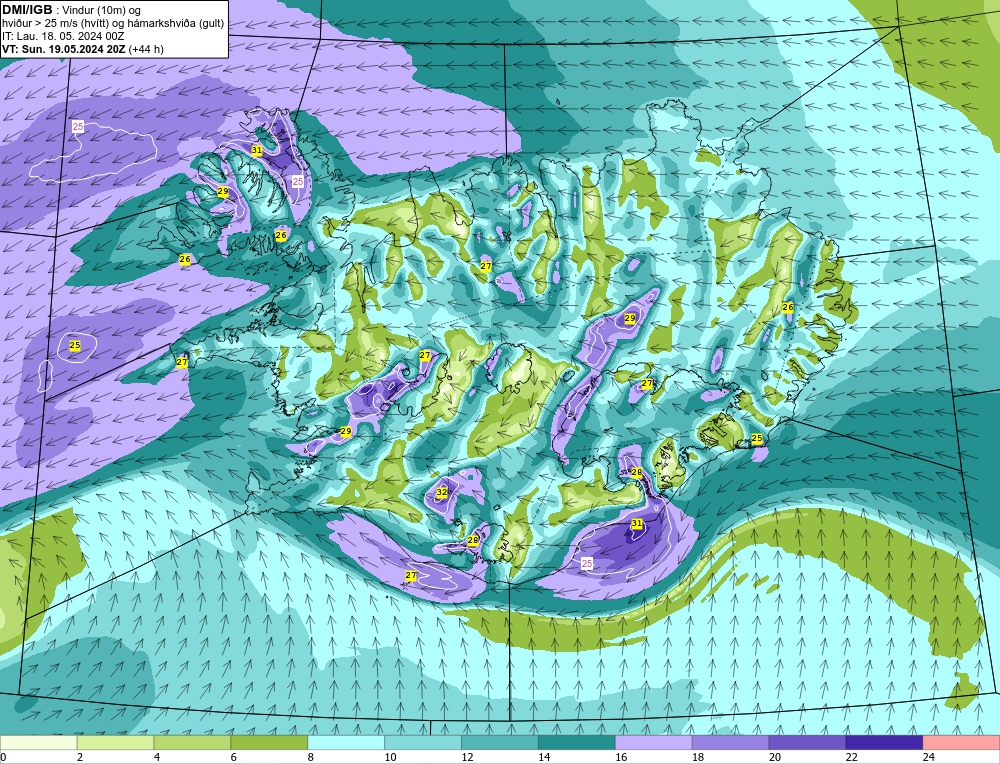Click the light cyan 8–10 m/s legend swatch
The image size is (1000, 764).
(346, 743)
